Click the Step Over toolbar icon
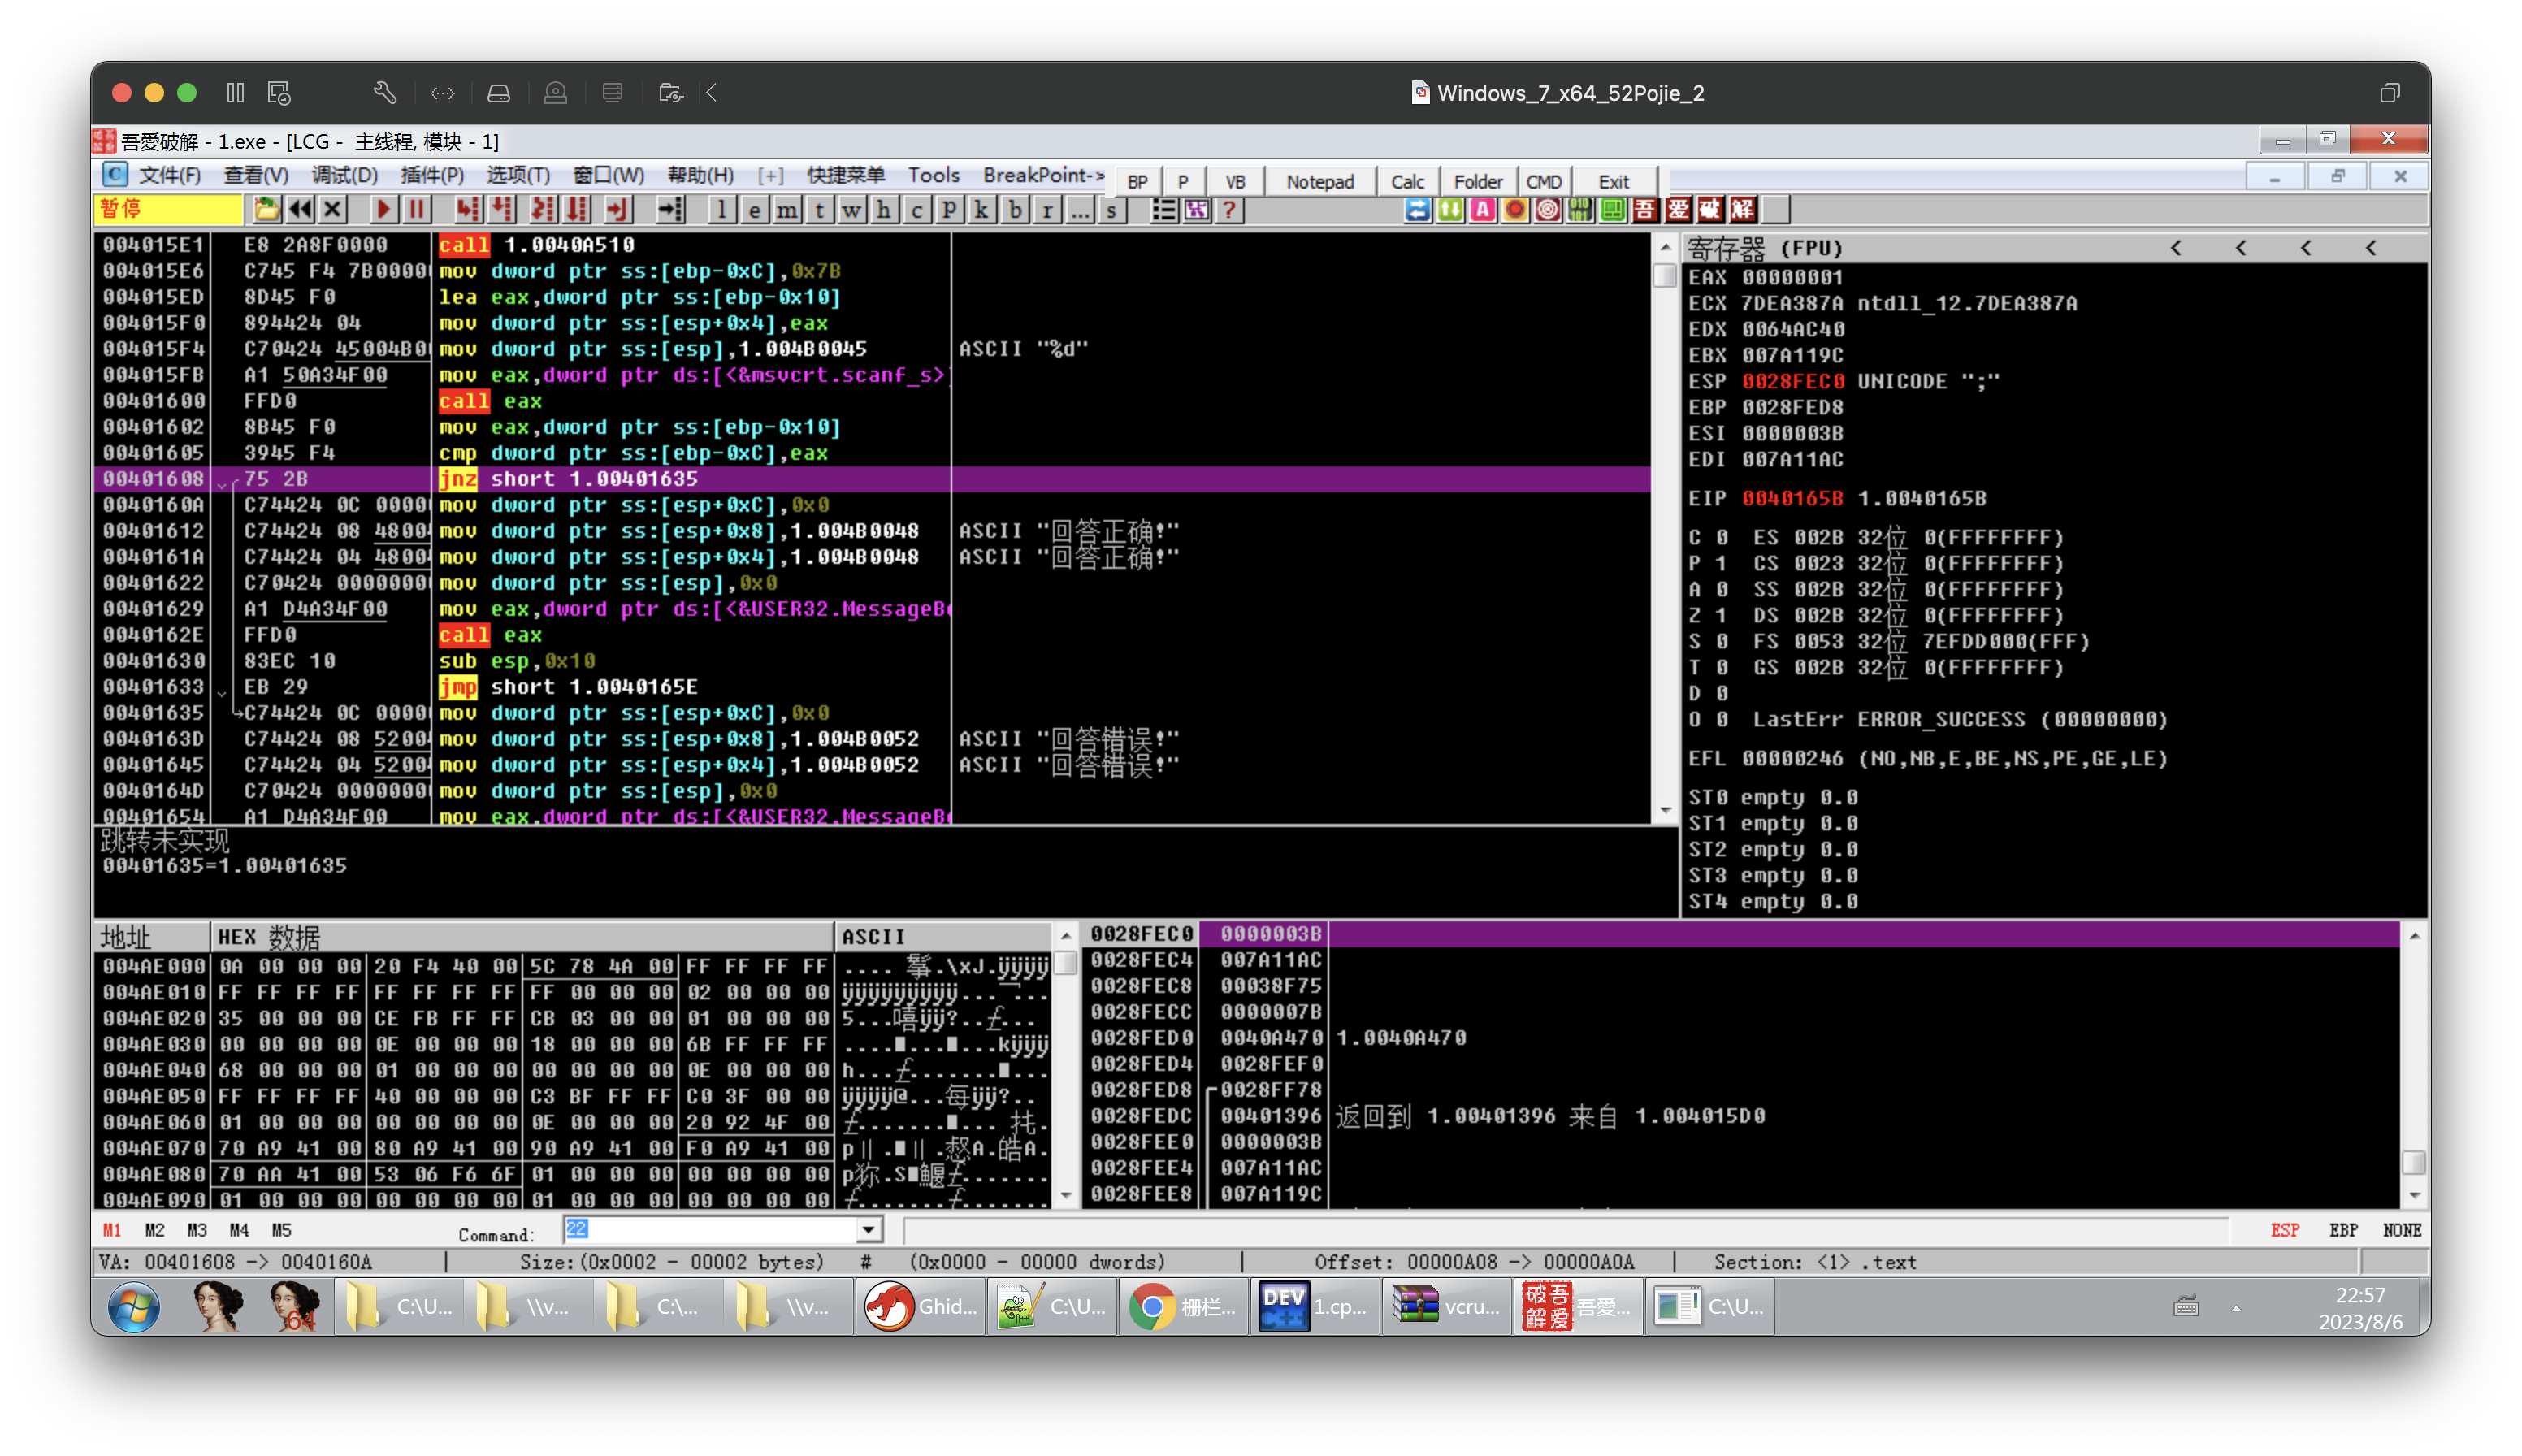This screenshot has height=1456, width=2522. (x=503, y=210)
